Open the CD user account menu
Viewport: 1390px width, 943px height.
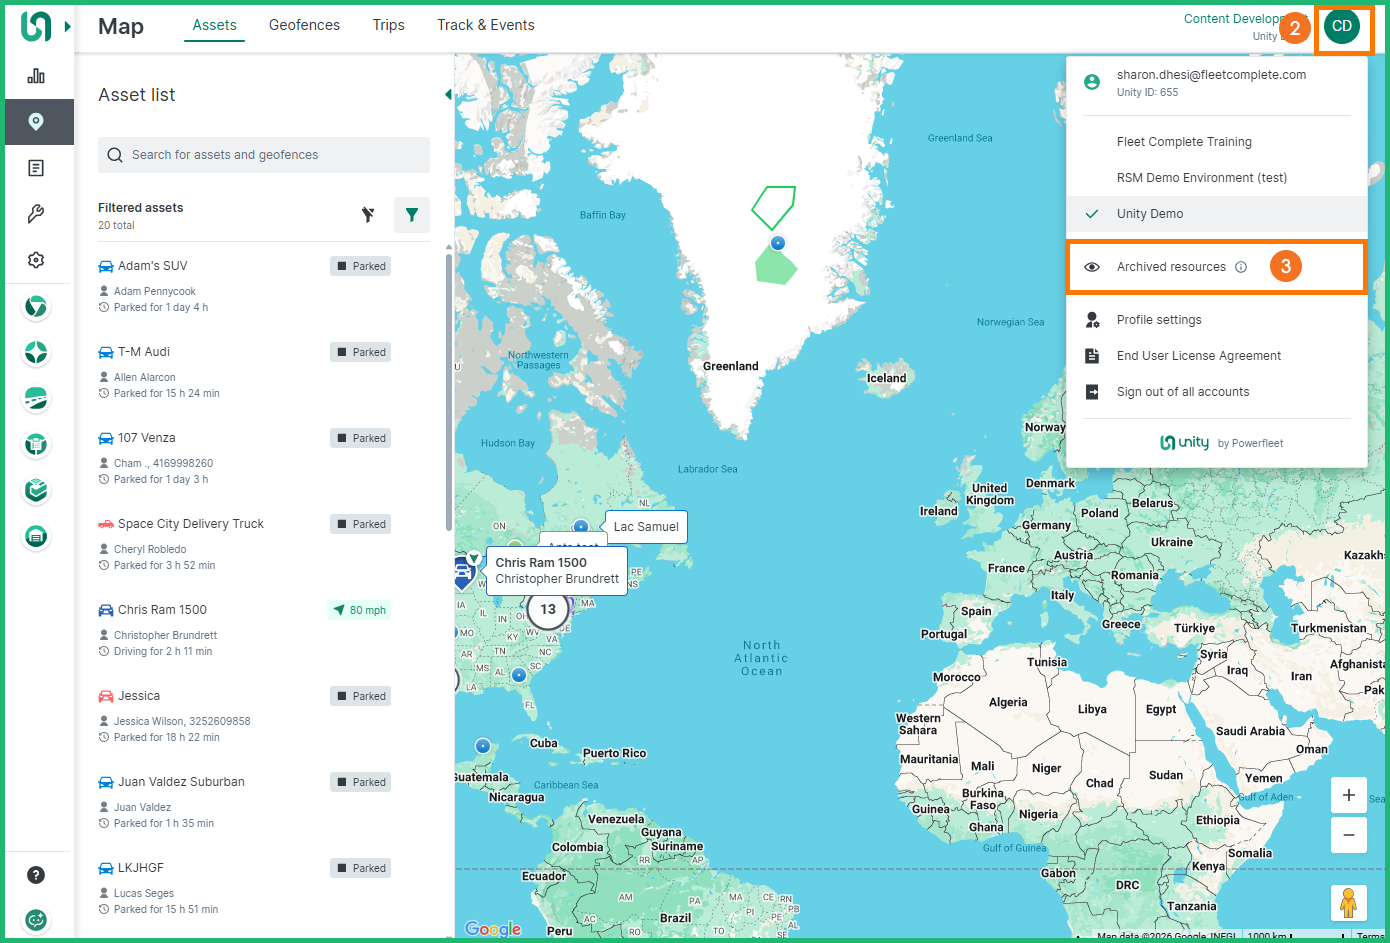click(x=1342, y=27)
